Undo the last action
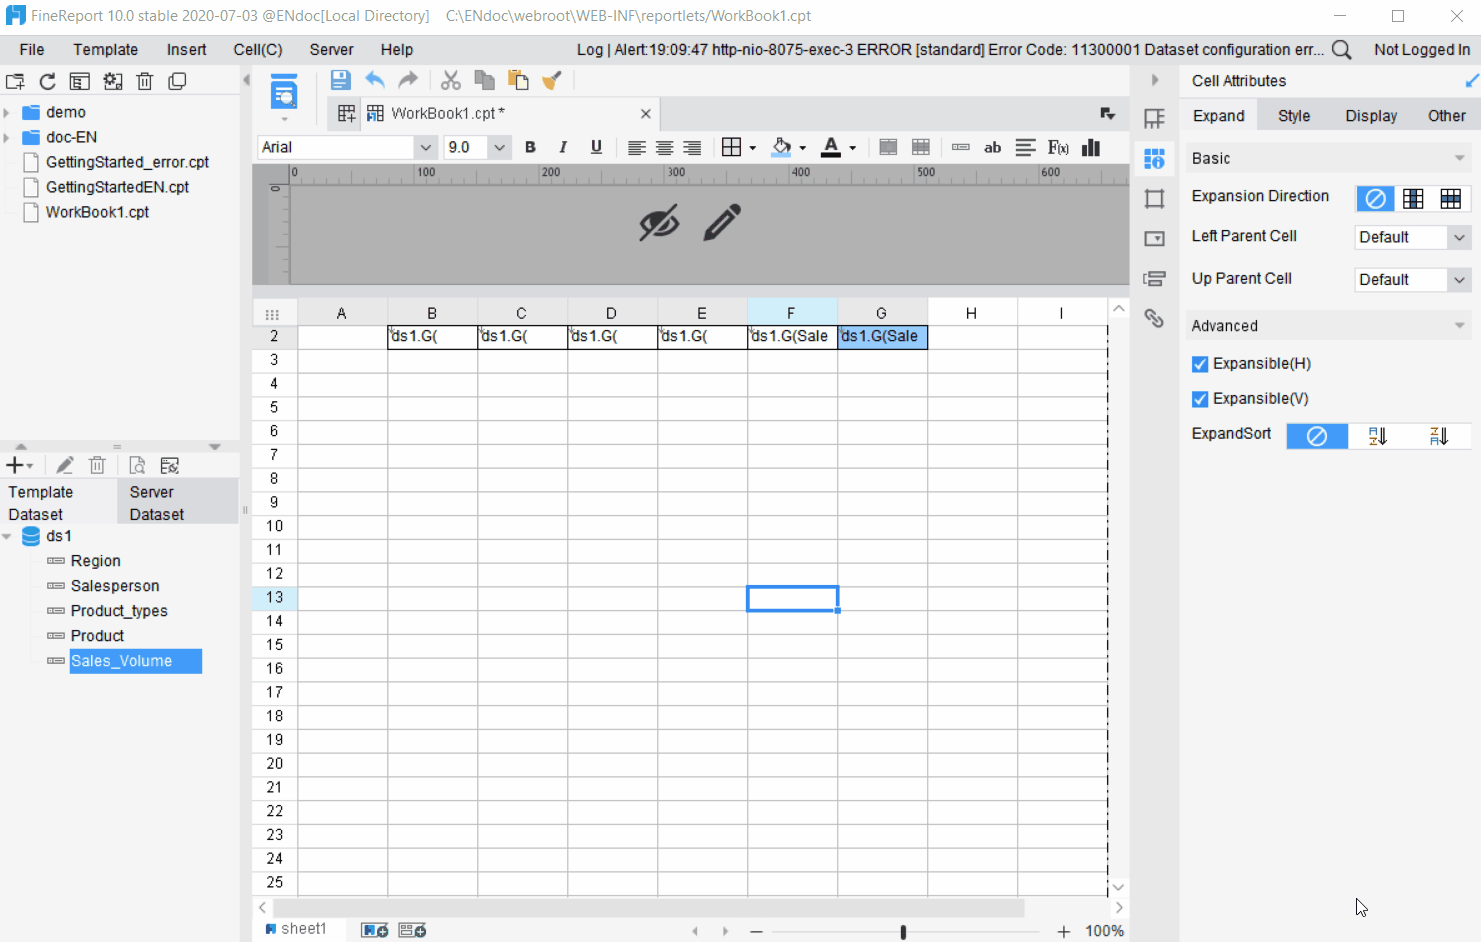 coord(375,81)
